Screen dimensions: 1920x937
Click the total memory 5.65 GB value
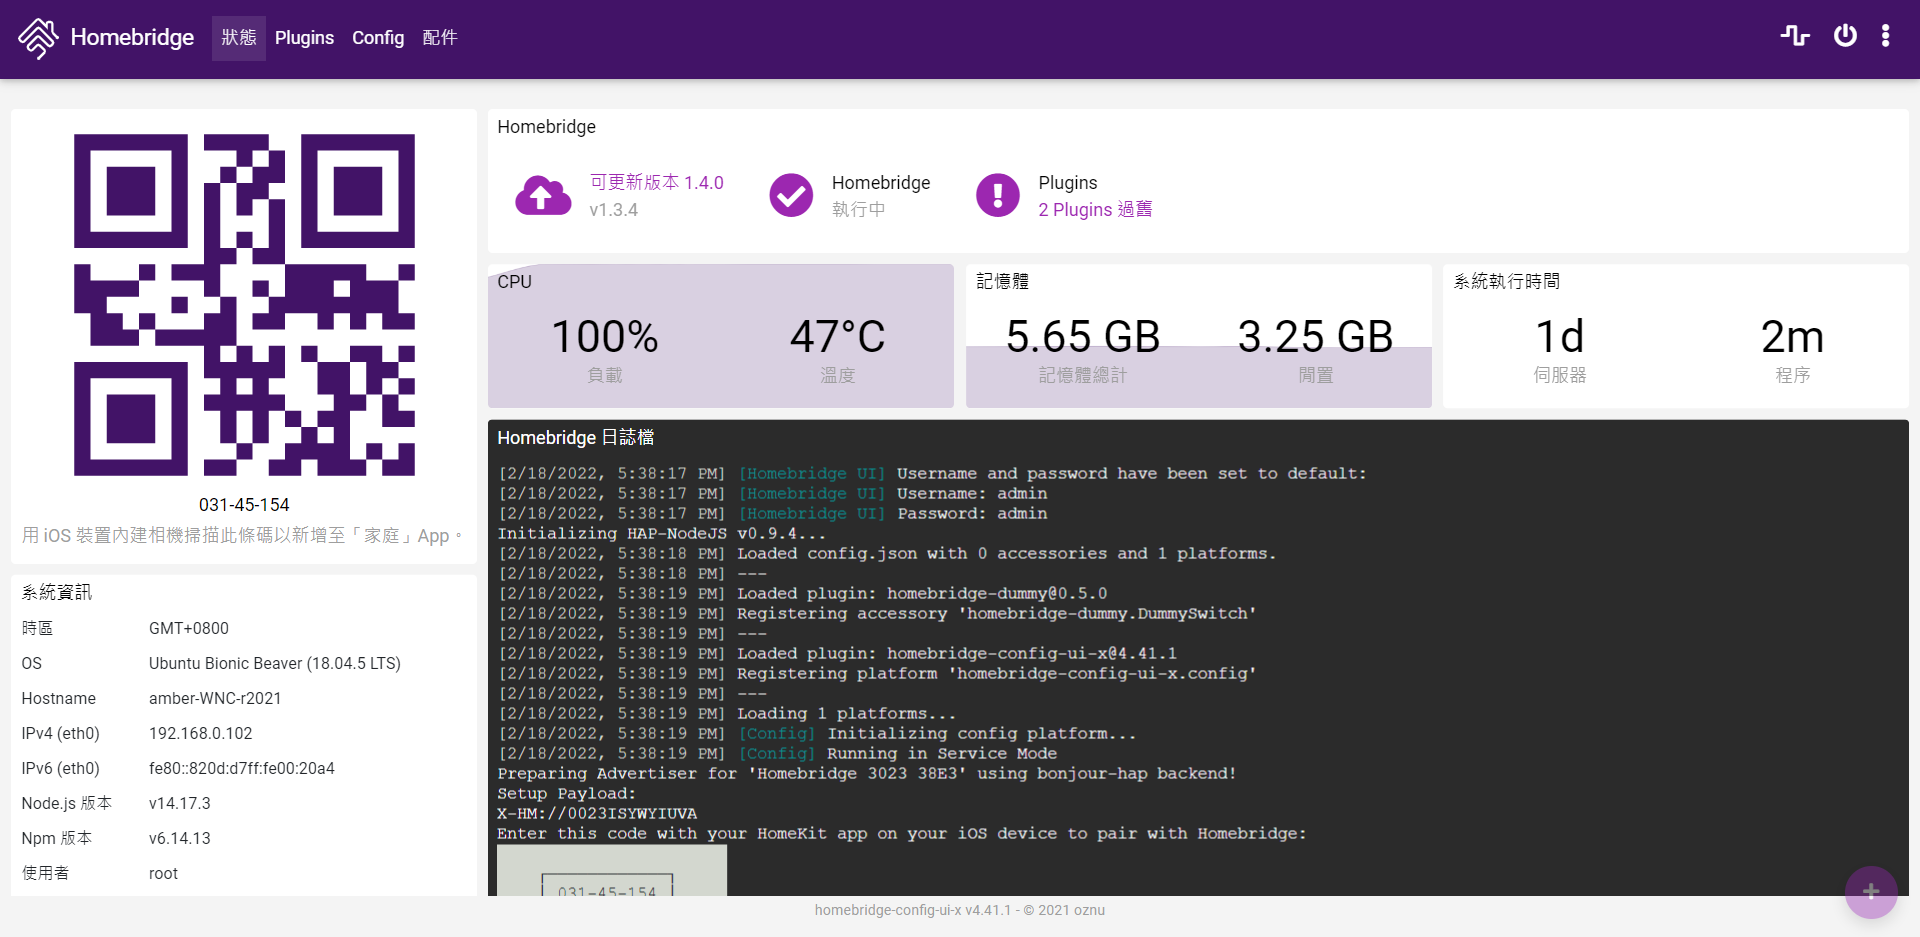point(1083,337)
